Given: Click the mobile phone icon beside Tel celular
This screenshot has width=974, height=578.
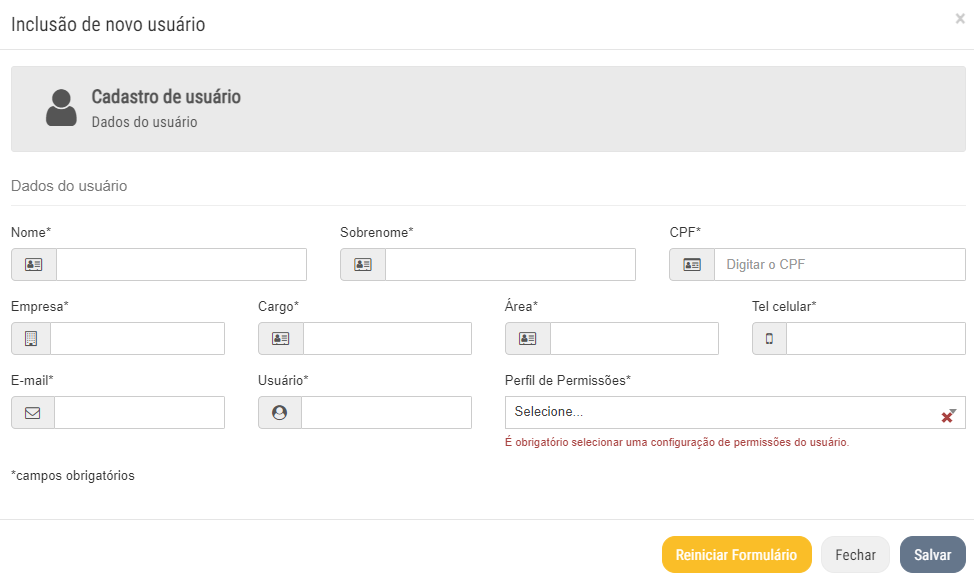Looking at the screenshot, I should (x=769, y=339).
